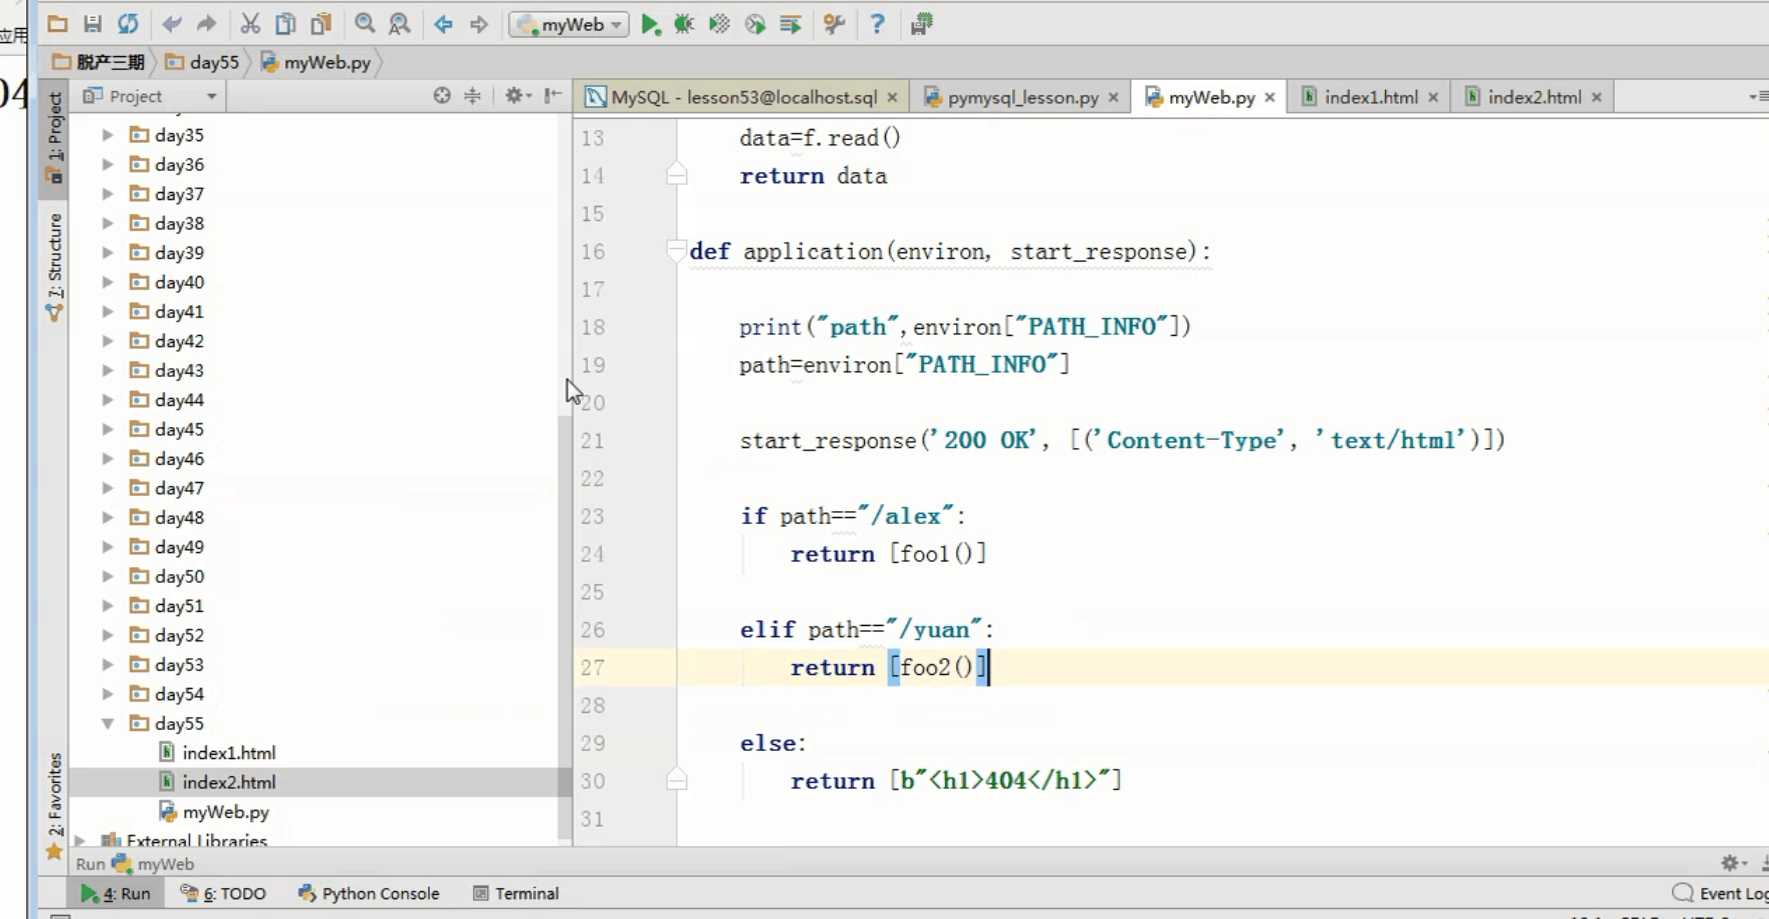
Task: Toggle the 6: TODO tool window
Action: (x=223, y=893)
